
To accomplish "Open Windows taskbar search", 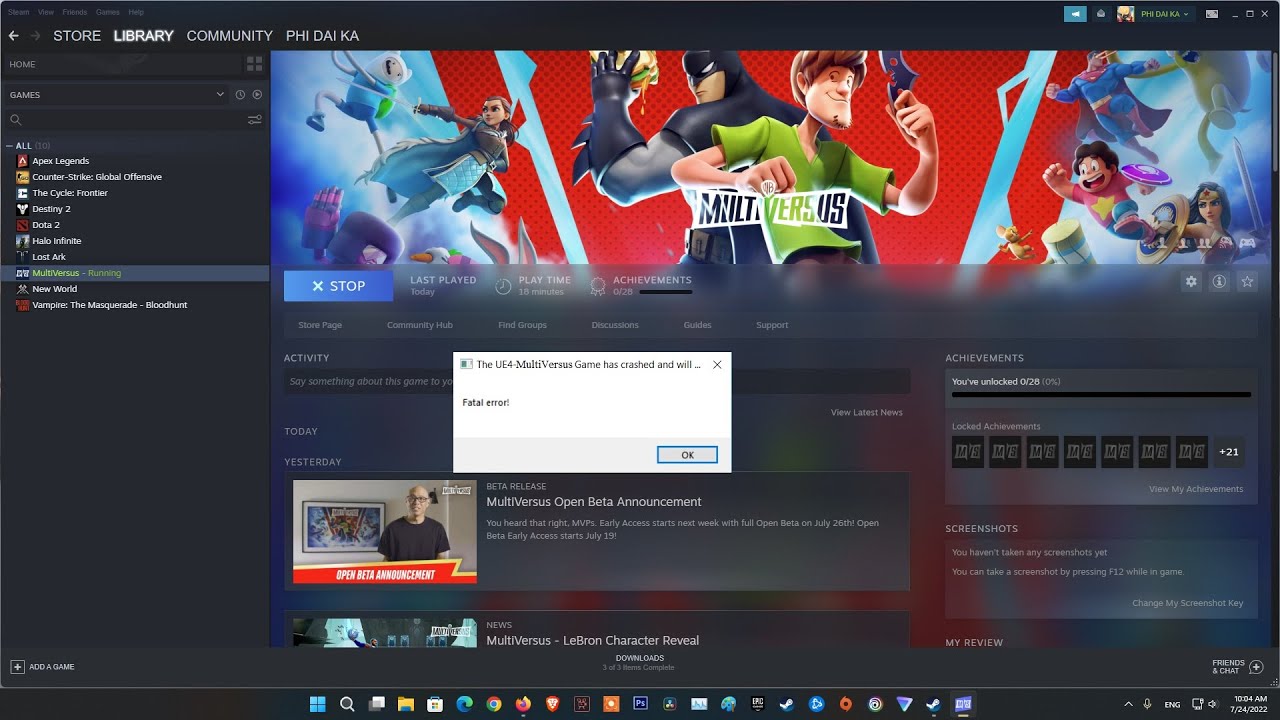I will pos(347,704).
